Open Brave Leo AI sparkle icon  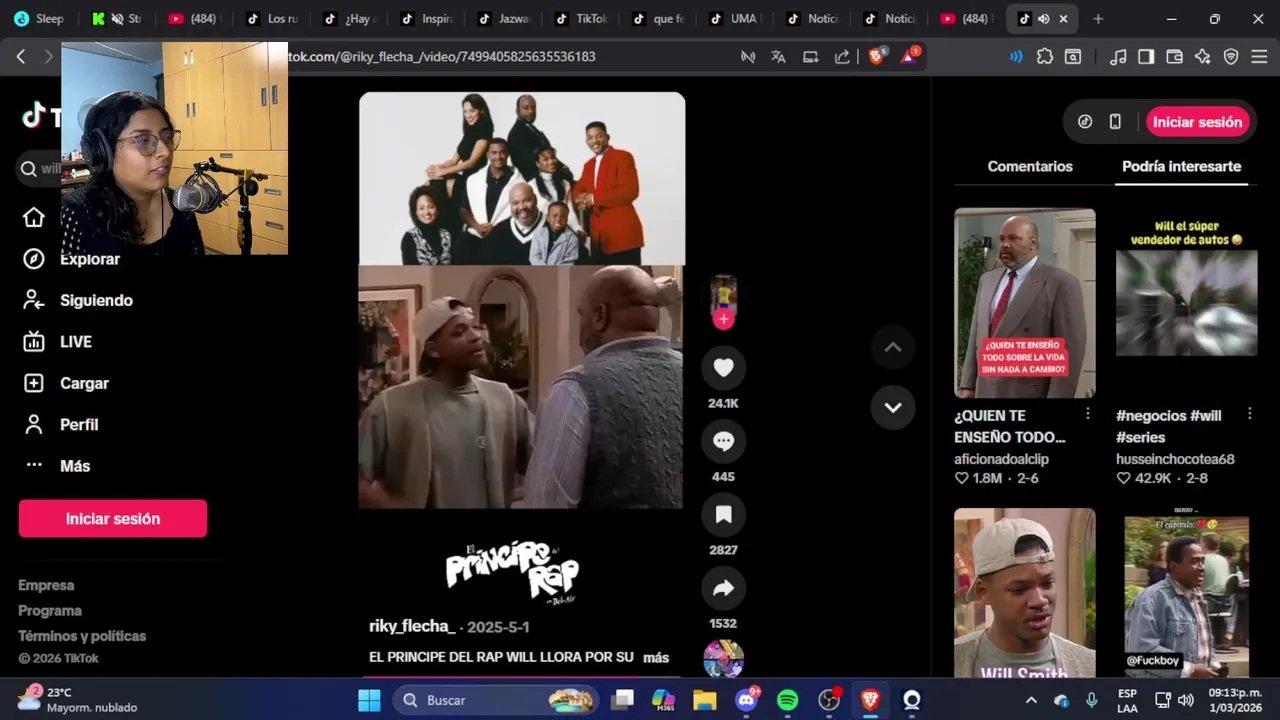pos(1203,57)
